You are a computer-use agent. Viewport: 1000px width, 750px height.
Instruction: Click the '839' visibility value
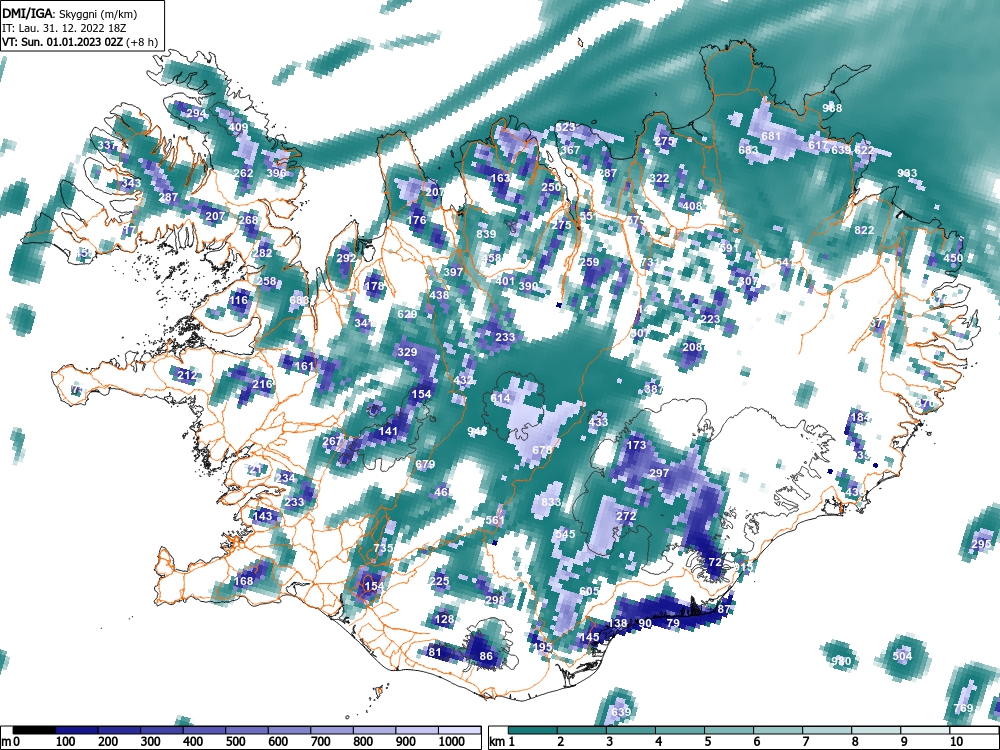tap(486, 234)
